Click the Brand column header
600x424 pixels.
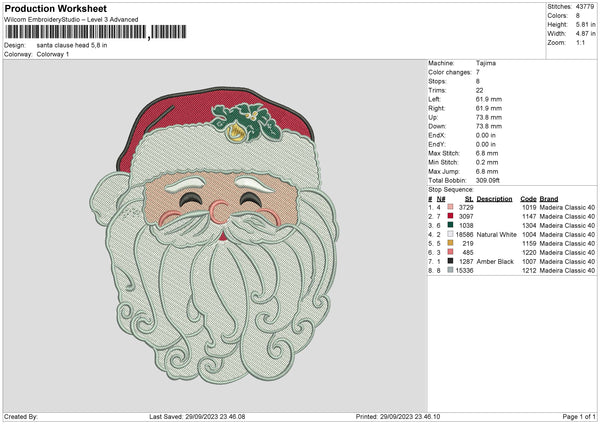tap(551, 198)
